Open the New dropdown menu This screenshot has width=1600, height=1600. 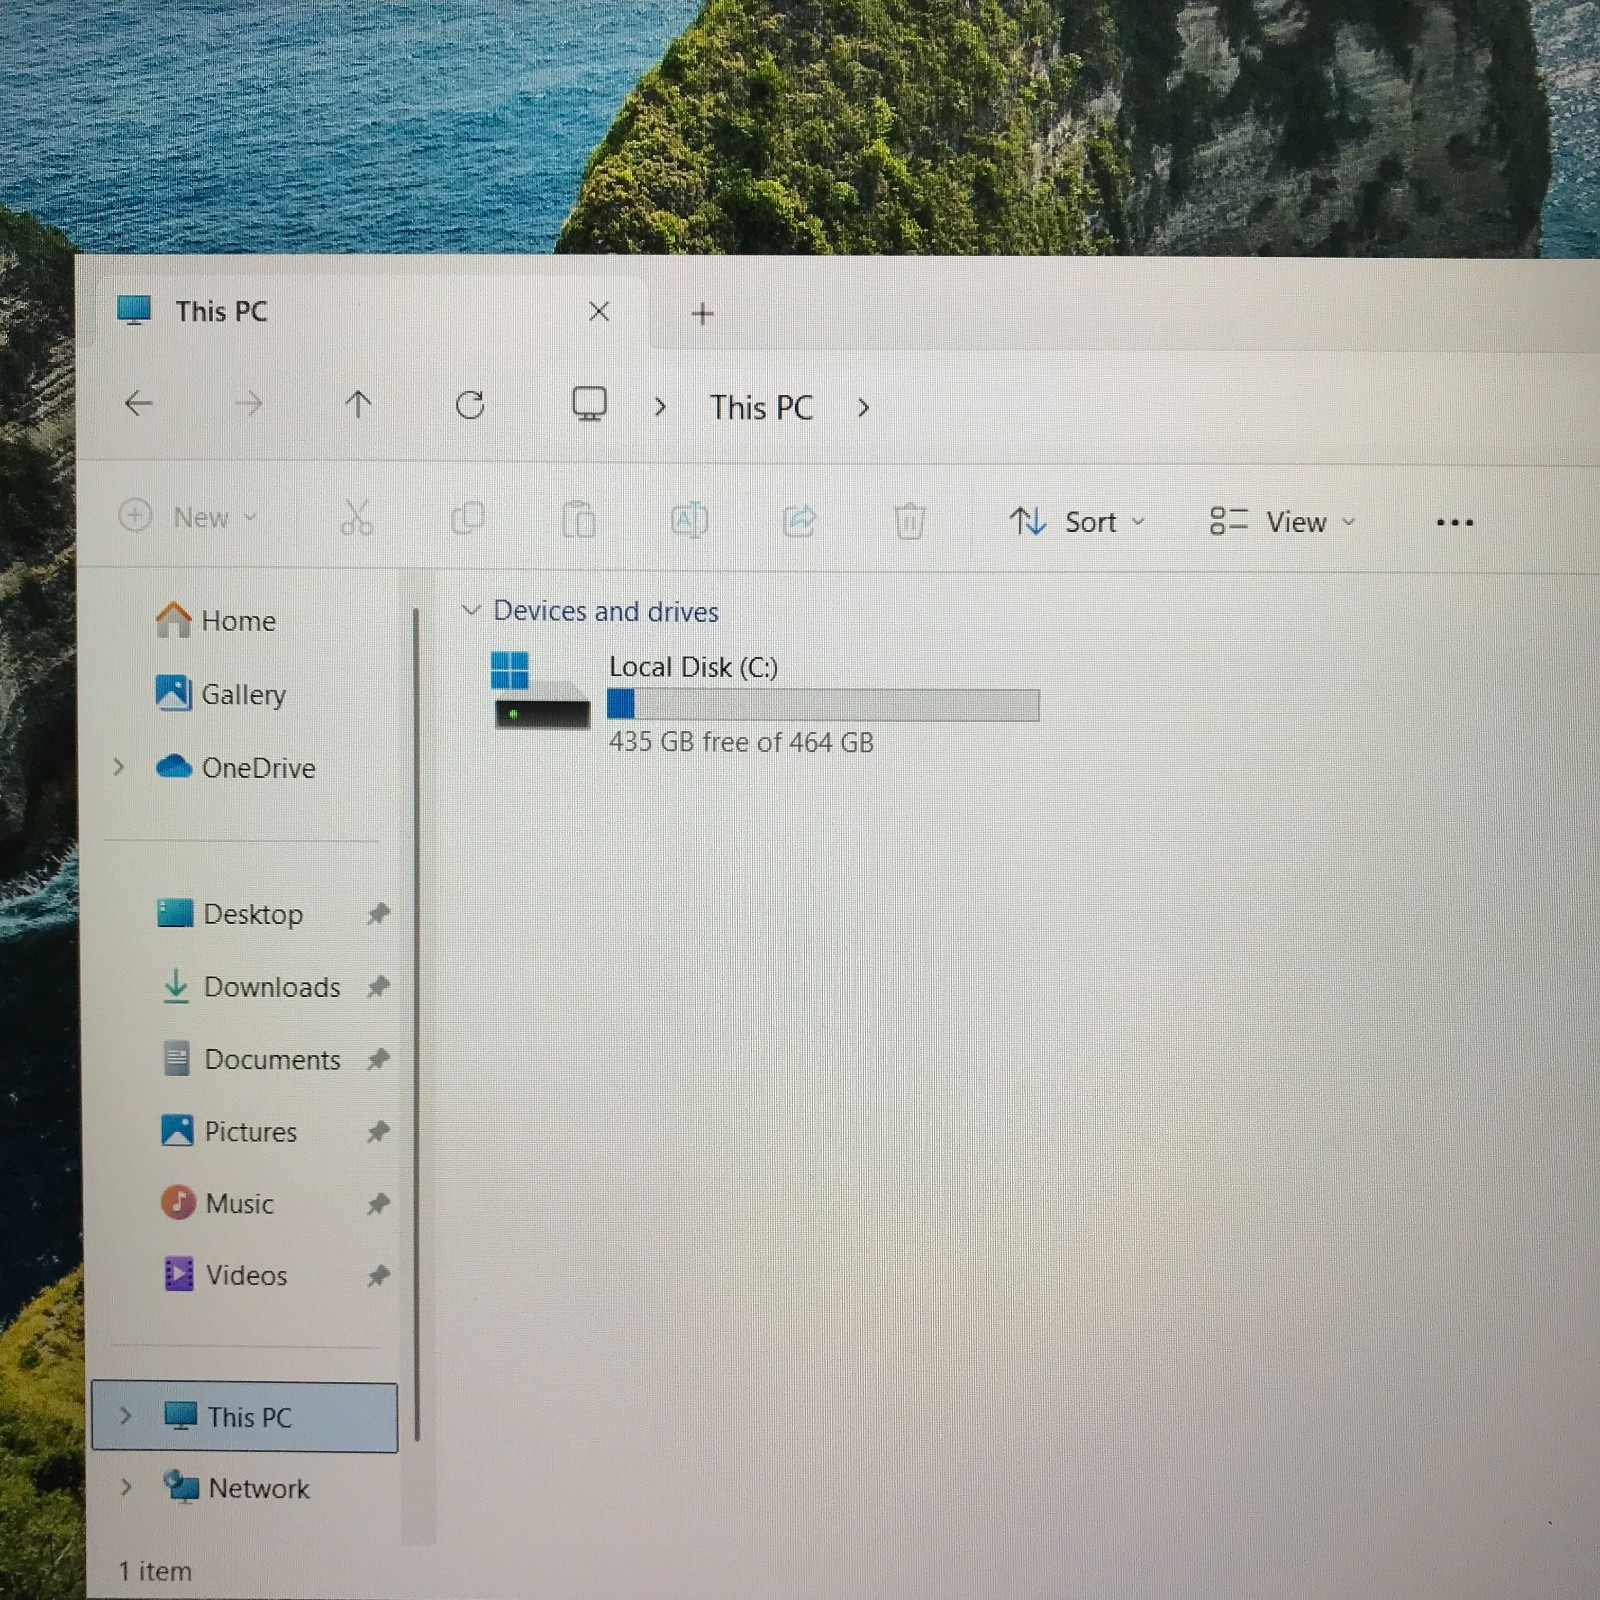point(189,517)
